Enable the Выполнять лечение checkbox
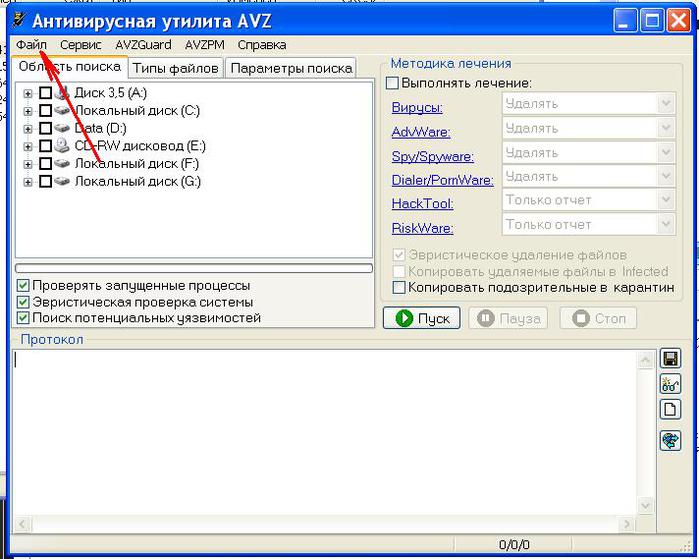Image resolution: width=699 pixels, height=559 pixels. (x=393, y=83)
